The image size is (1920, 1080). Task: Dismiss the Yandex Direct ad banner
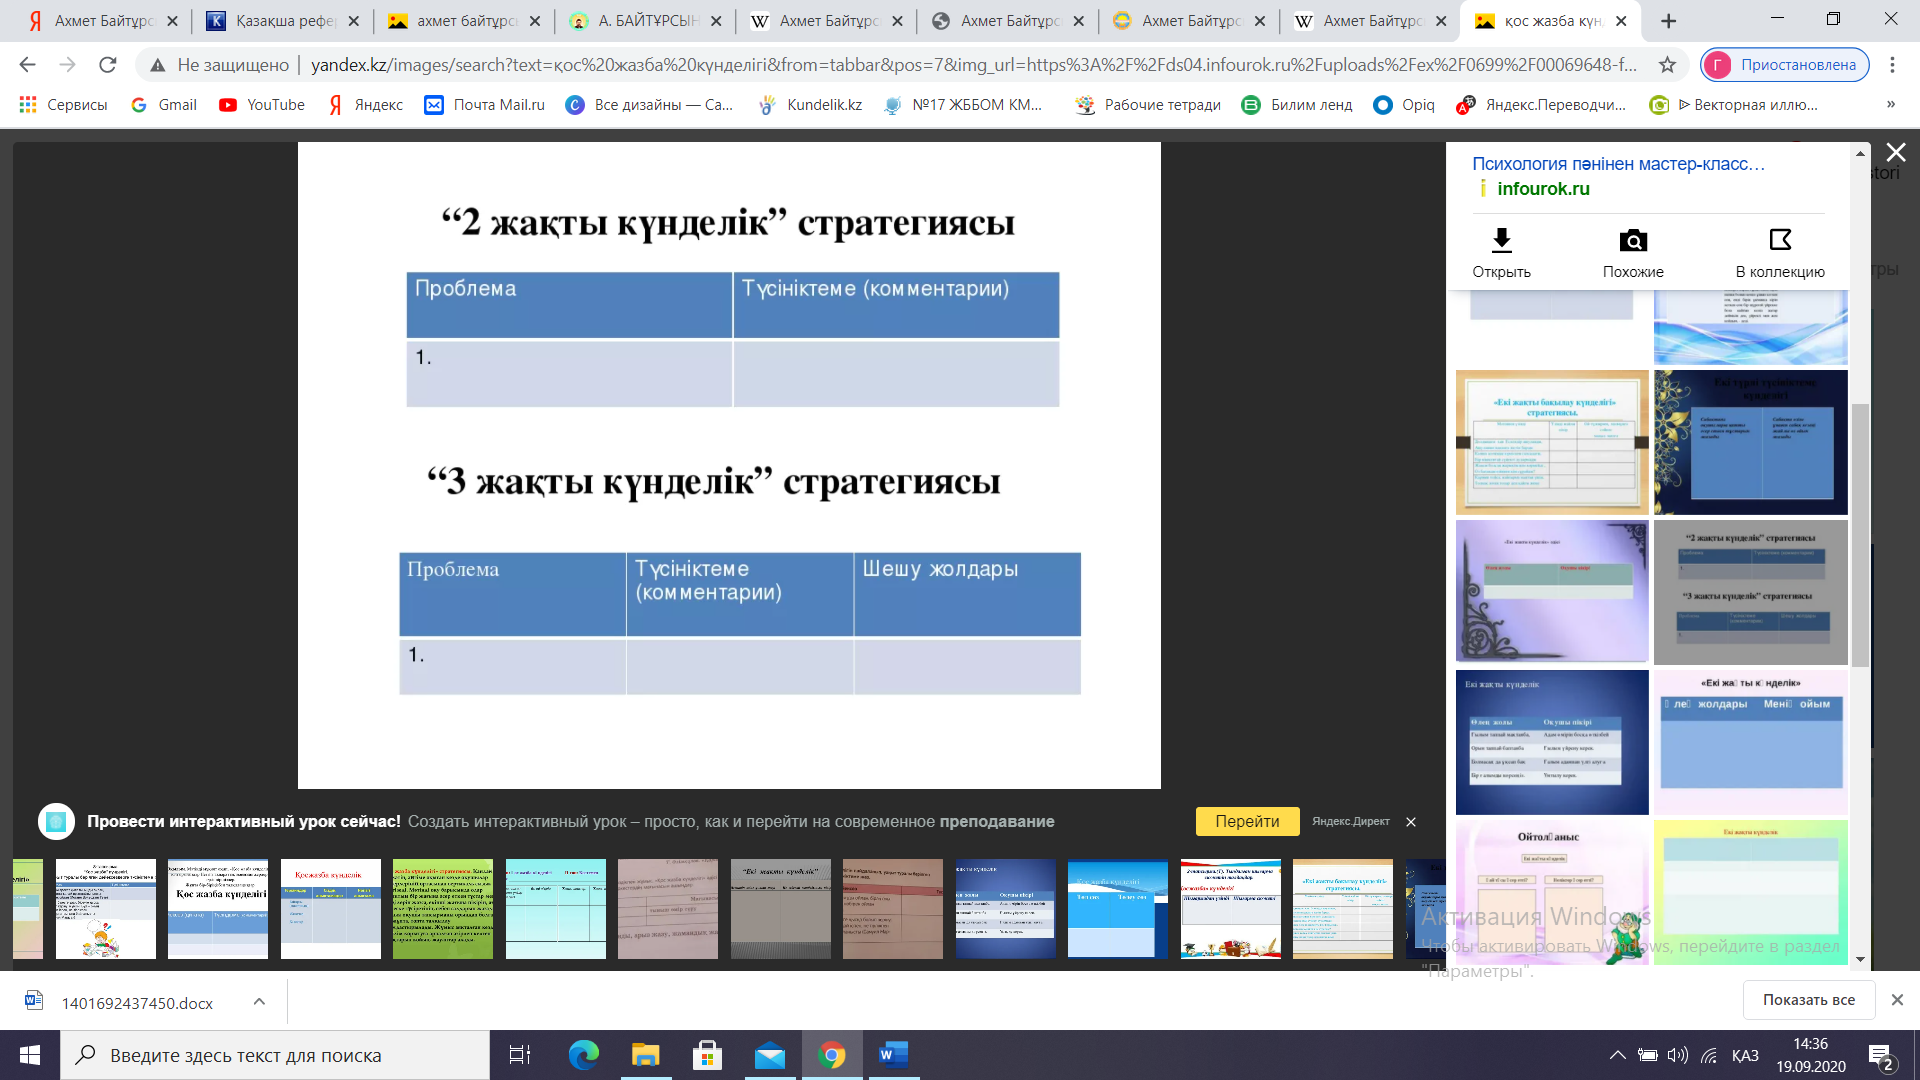click(x=1411, y=822)
